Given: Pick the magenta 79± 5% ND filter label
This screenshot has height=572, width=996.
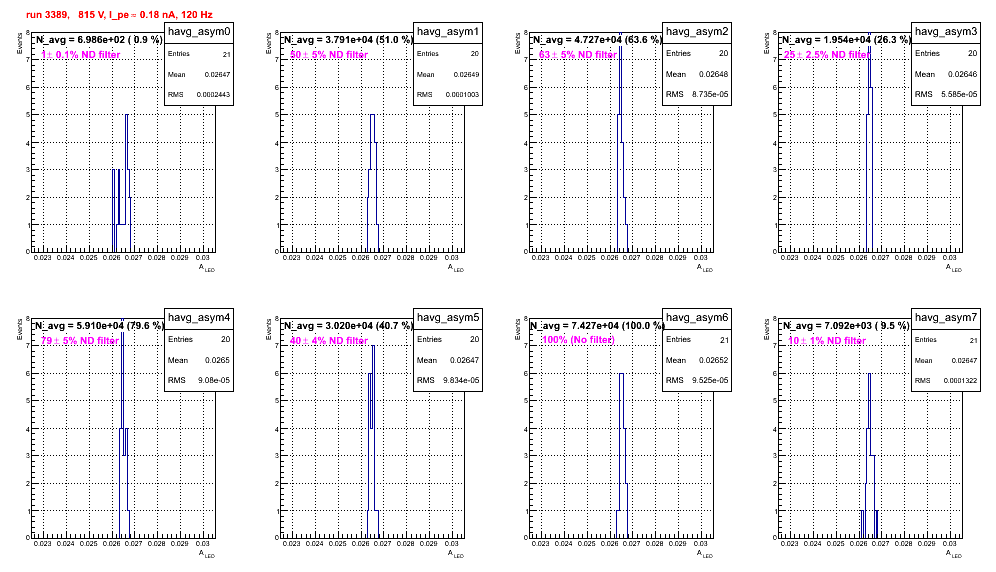Looking at the screenshot, I should (80, 341).
